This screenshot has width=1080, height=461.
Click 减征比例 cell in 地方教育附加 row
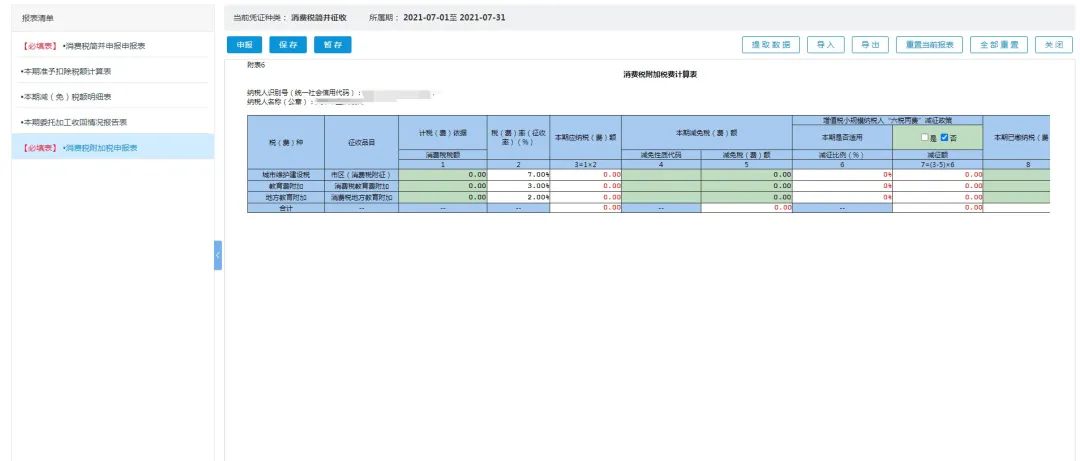(x=843, y=197)
